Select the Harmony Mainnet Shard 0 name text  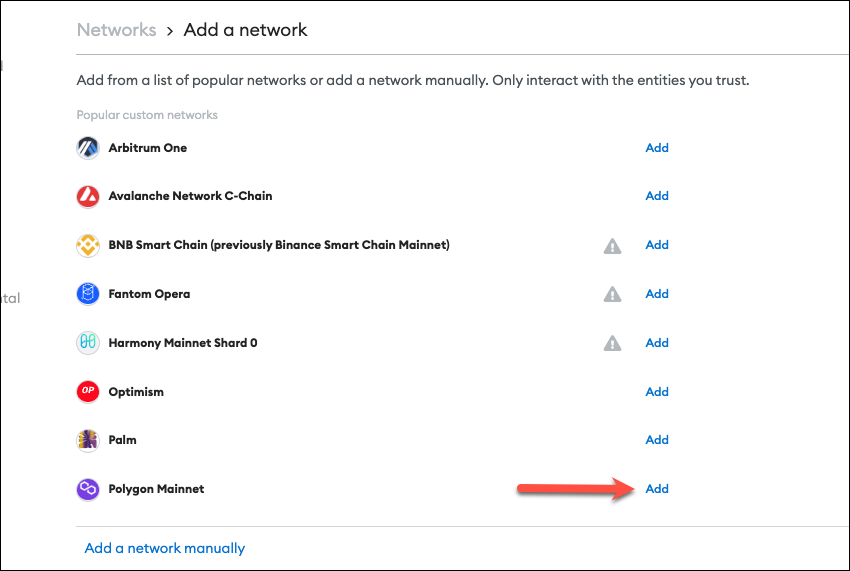(x=183, y=343)
